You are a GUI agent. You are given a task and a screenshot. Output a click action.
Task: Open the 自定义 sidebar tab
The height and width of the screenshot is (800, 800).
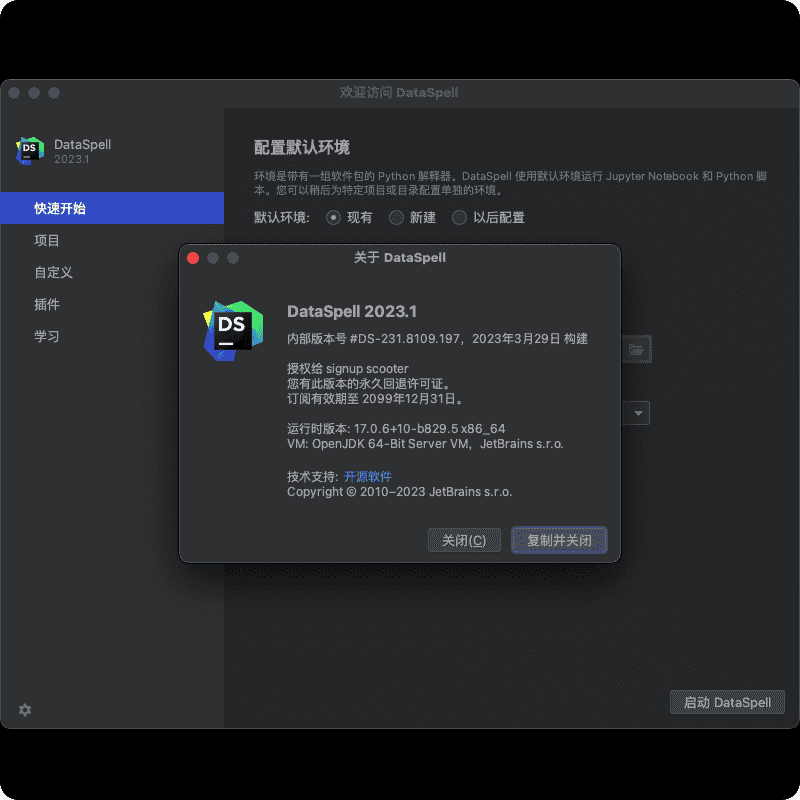tap(112, 272)
